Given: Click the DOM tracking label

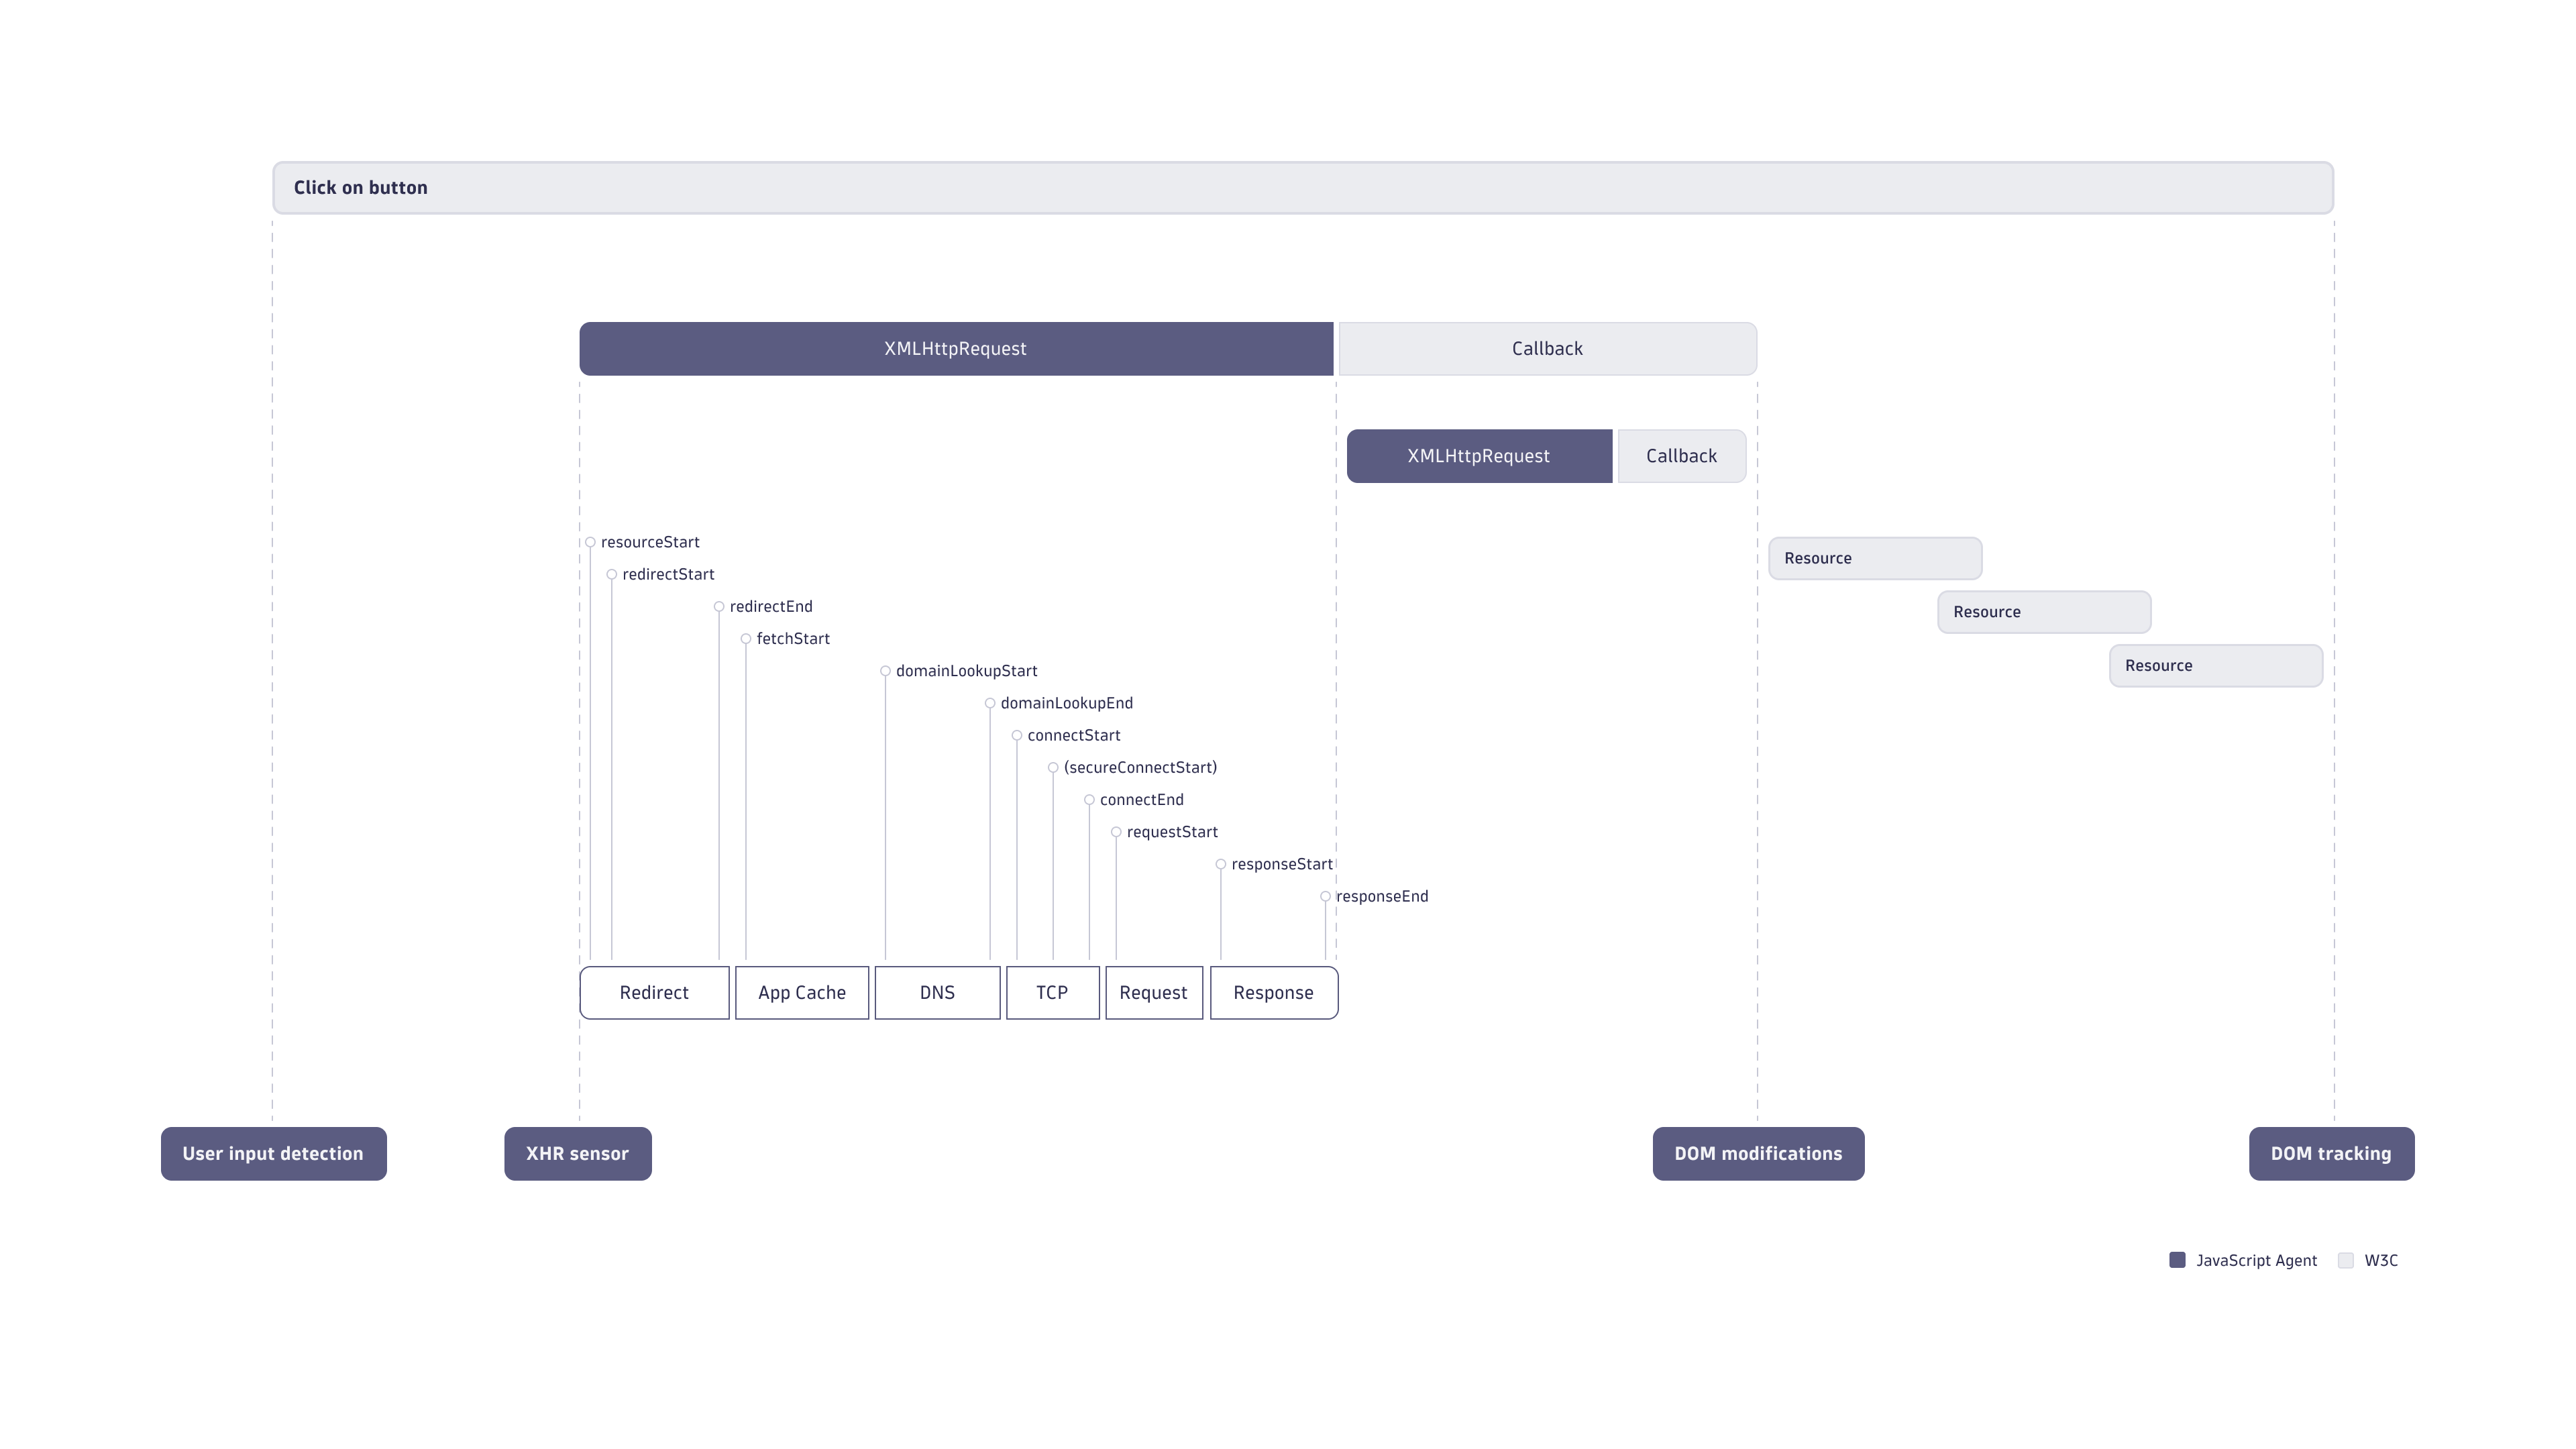Looking at the screenshot, I should tap(2331, 1154).
